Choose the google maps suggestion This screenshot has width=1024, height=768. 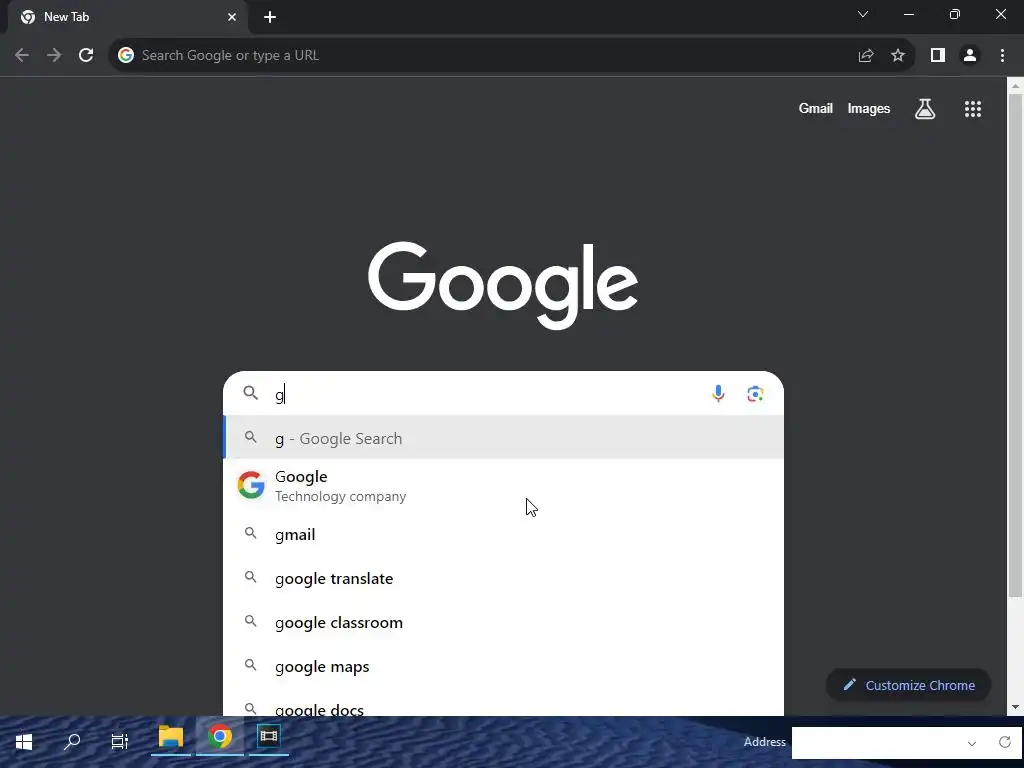504,666
